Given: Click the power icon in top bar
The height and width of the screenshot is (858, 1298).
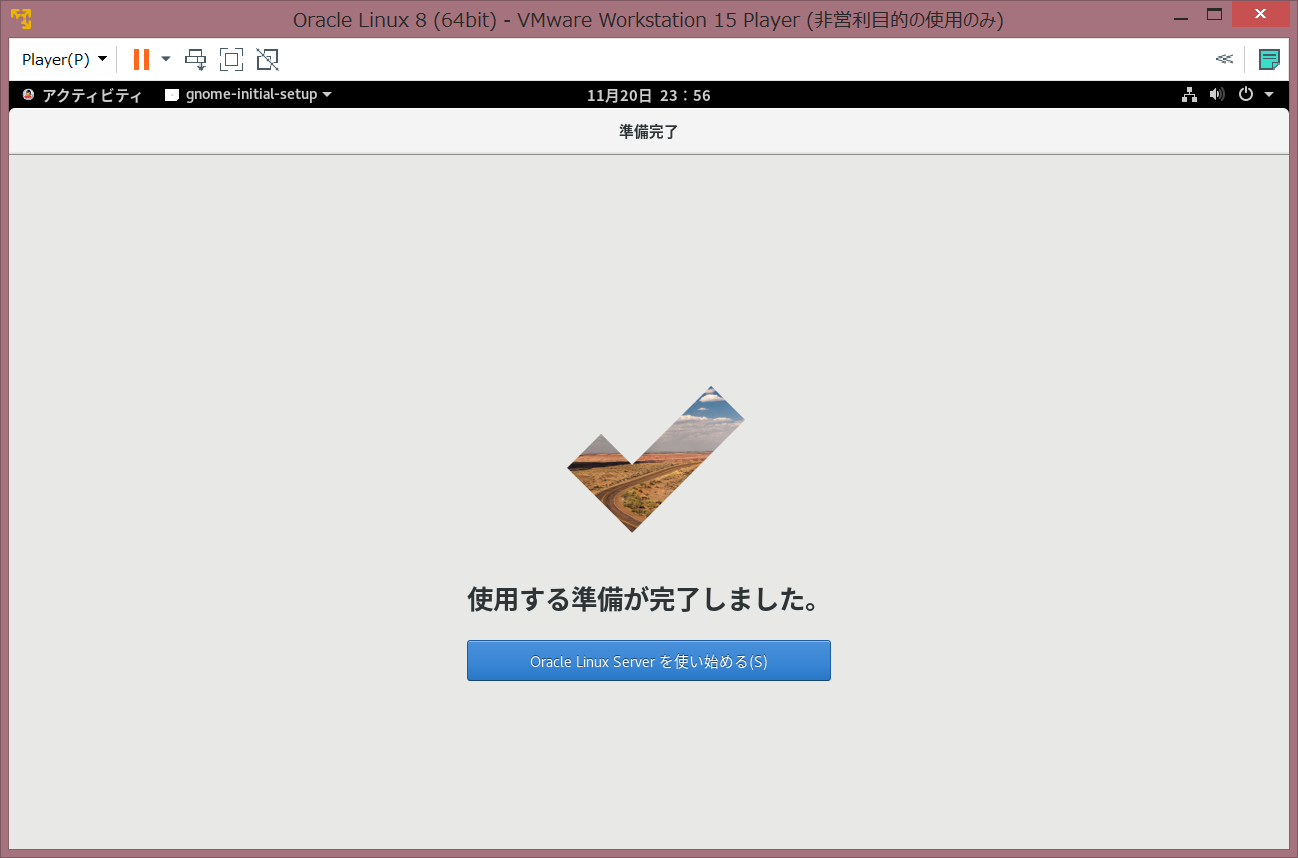Looking at the screenshot, I should click(1245, 95).
